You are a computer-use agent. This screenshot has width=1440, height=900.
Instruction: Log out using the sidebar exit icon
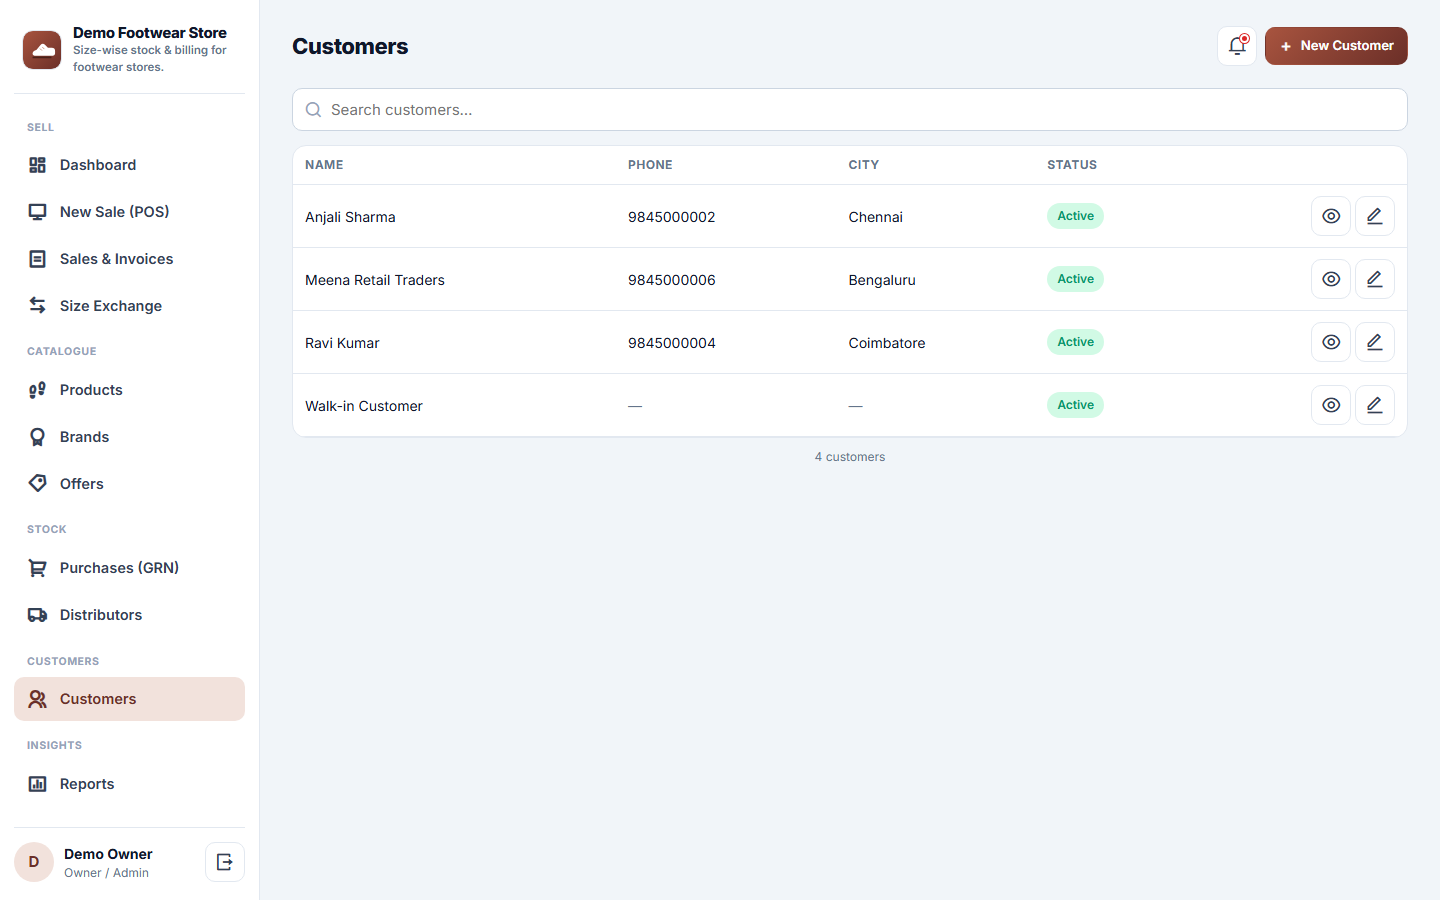(225, 862)
